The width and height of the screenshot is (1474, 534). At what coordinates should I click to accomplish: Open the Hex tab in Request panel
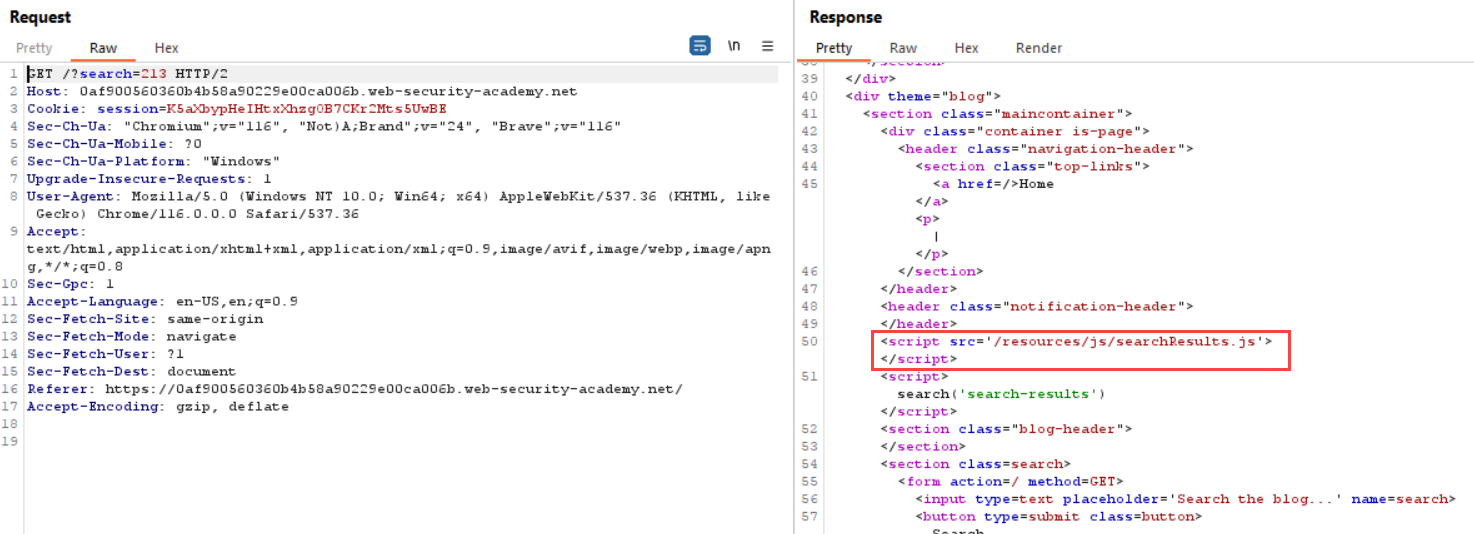[x=166, y=48]
